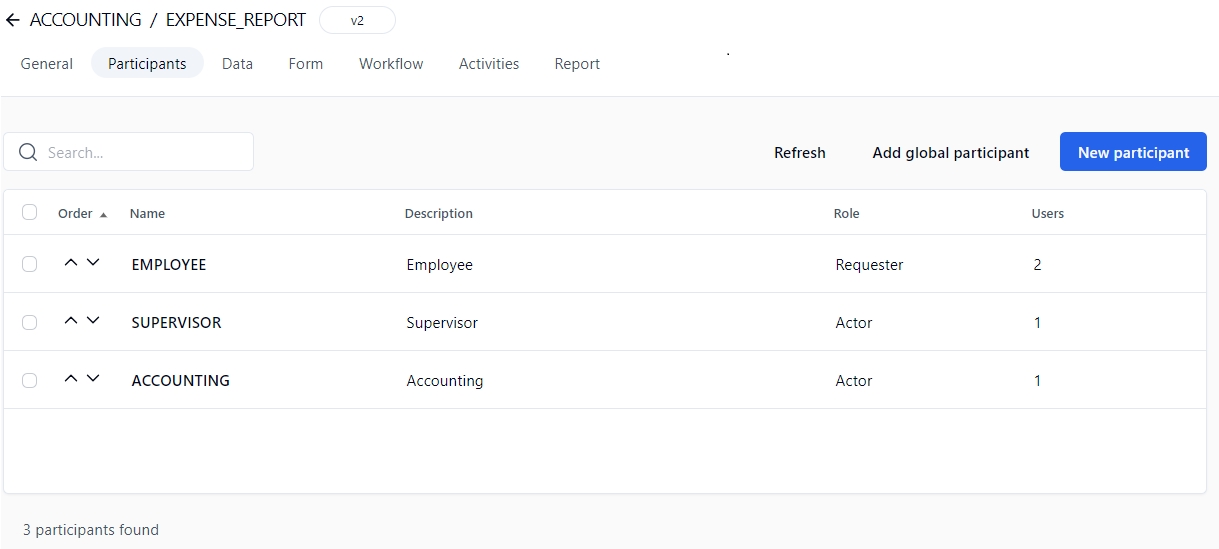Sort by the Order column header
1219x549 pixels.
(x=76, y=213)
